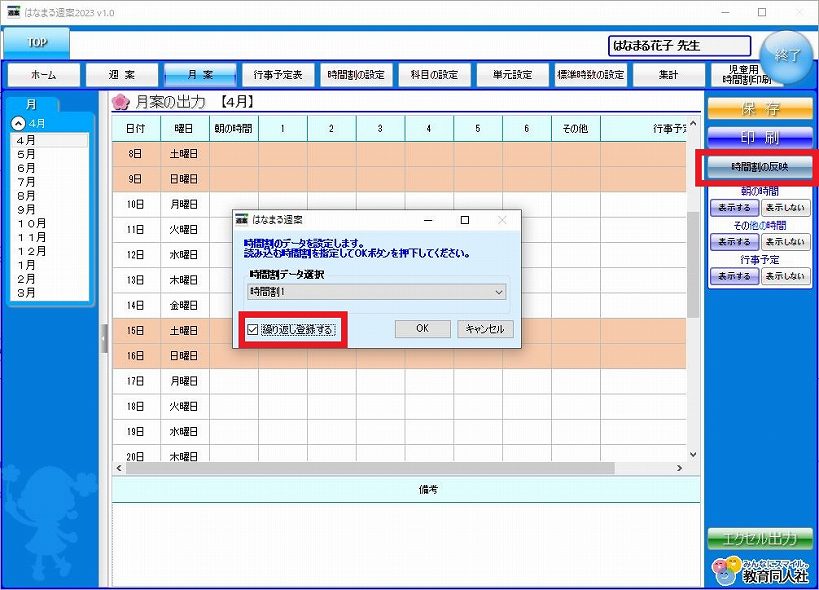Open the 単元設定 tab
This screenshot has width=819, height=590.
tap(512, 75)
